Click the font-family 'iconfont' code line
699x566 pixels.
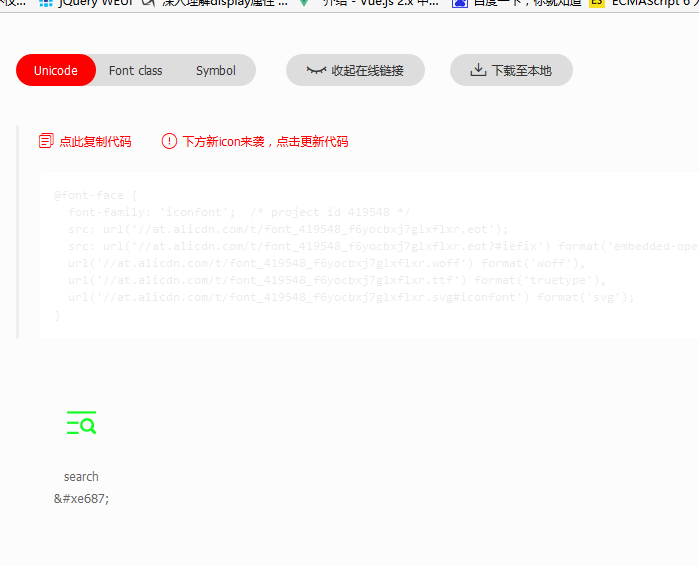coord(238,212)
